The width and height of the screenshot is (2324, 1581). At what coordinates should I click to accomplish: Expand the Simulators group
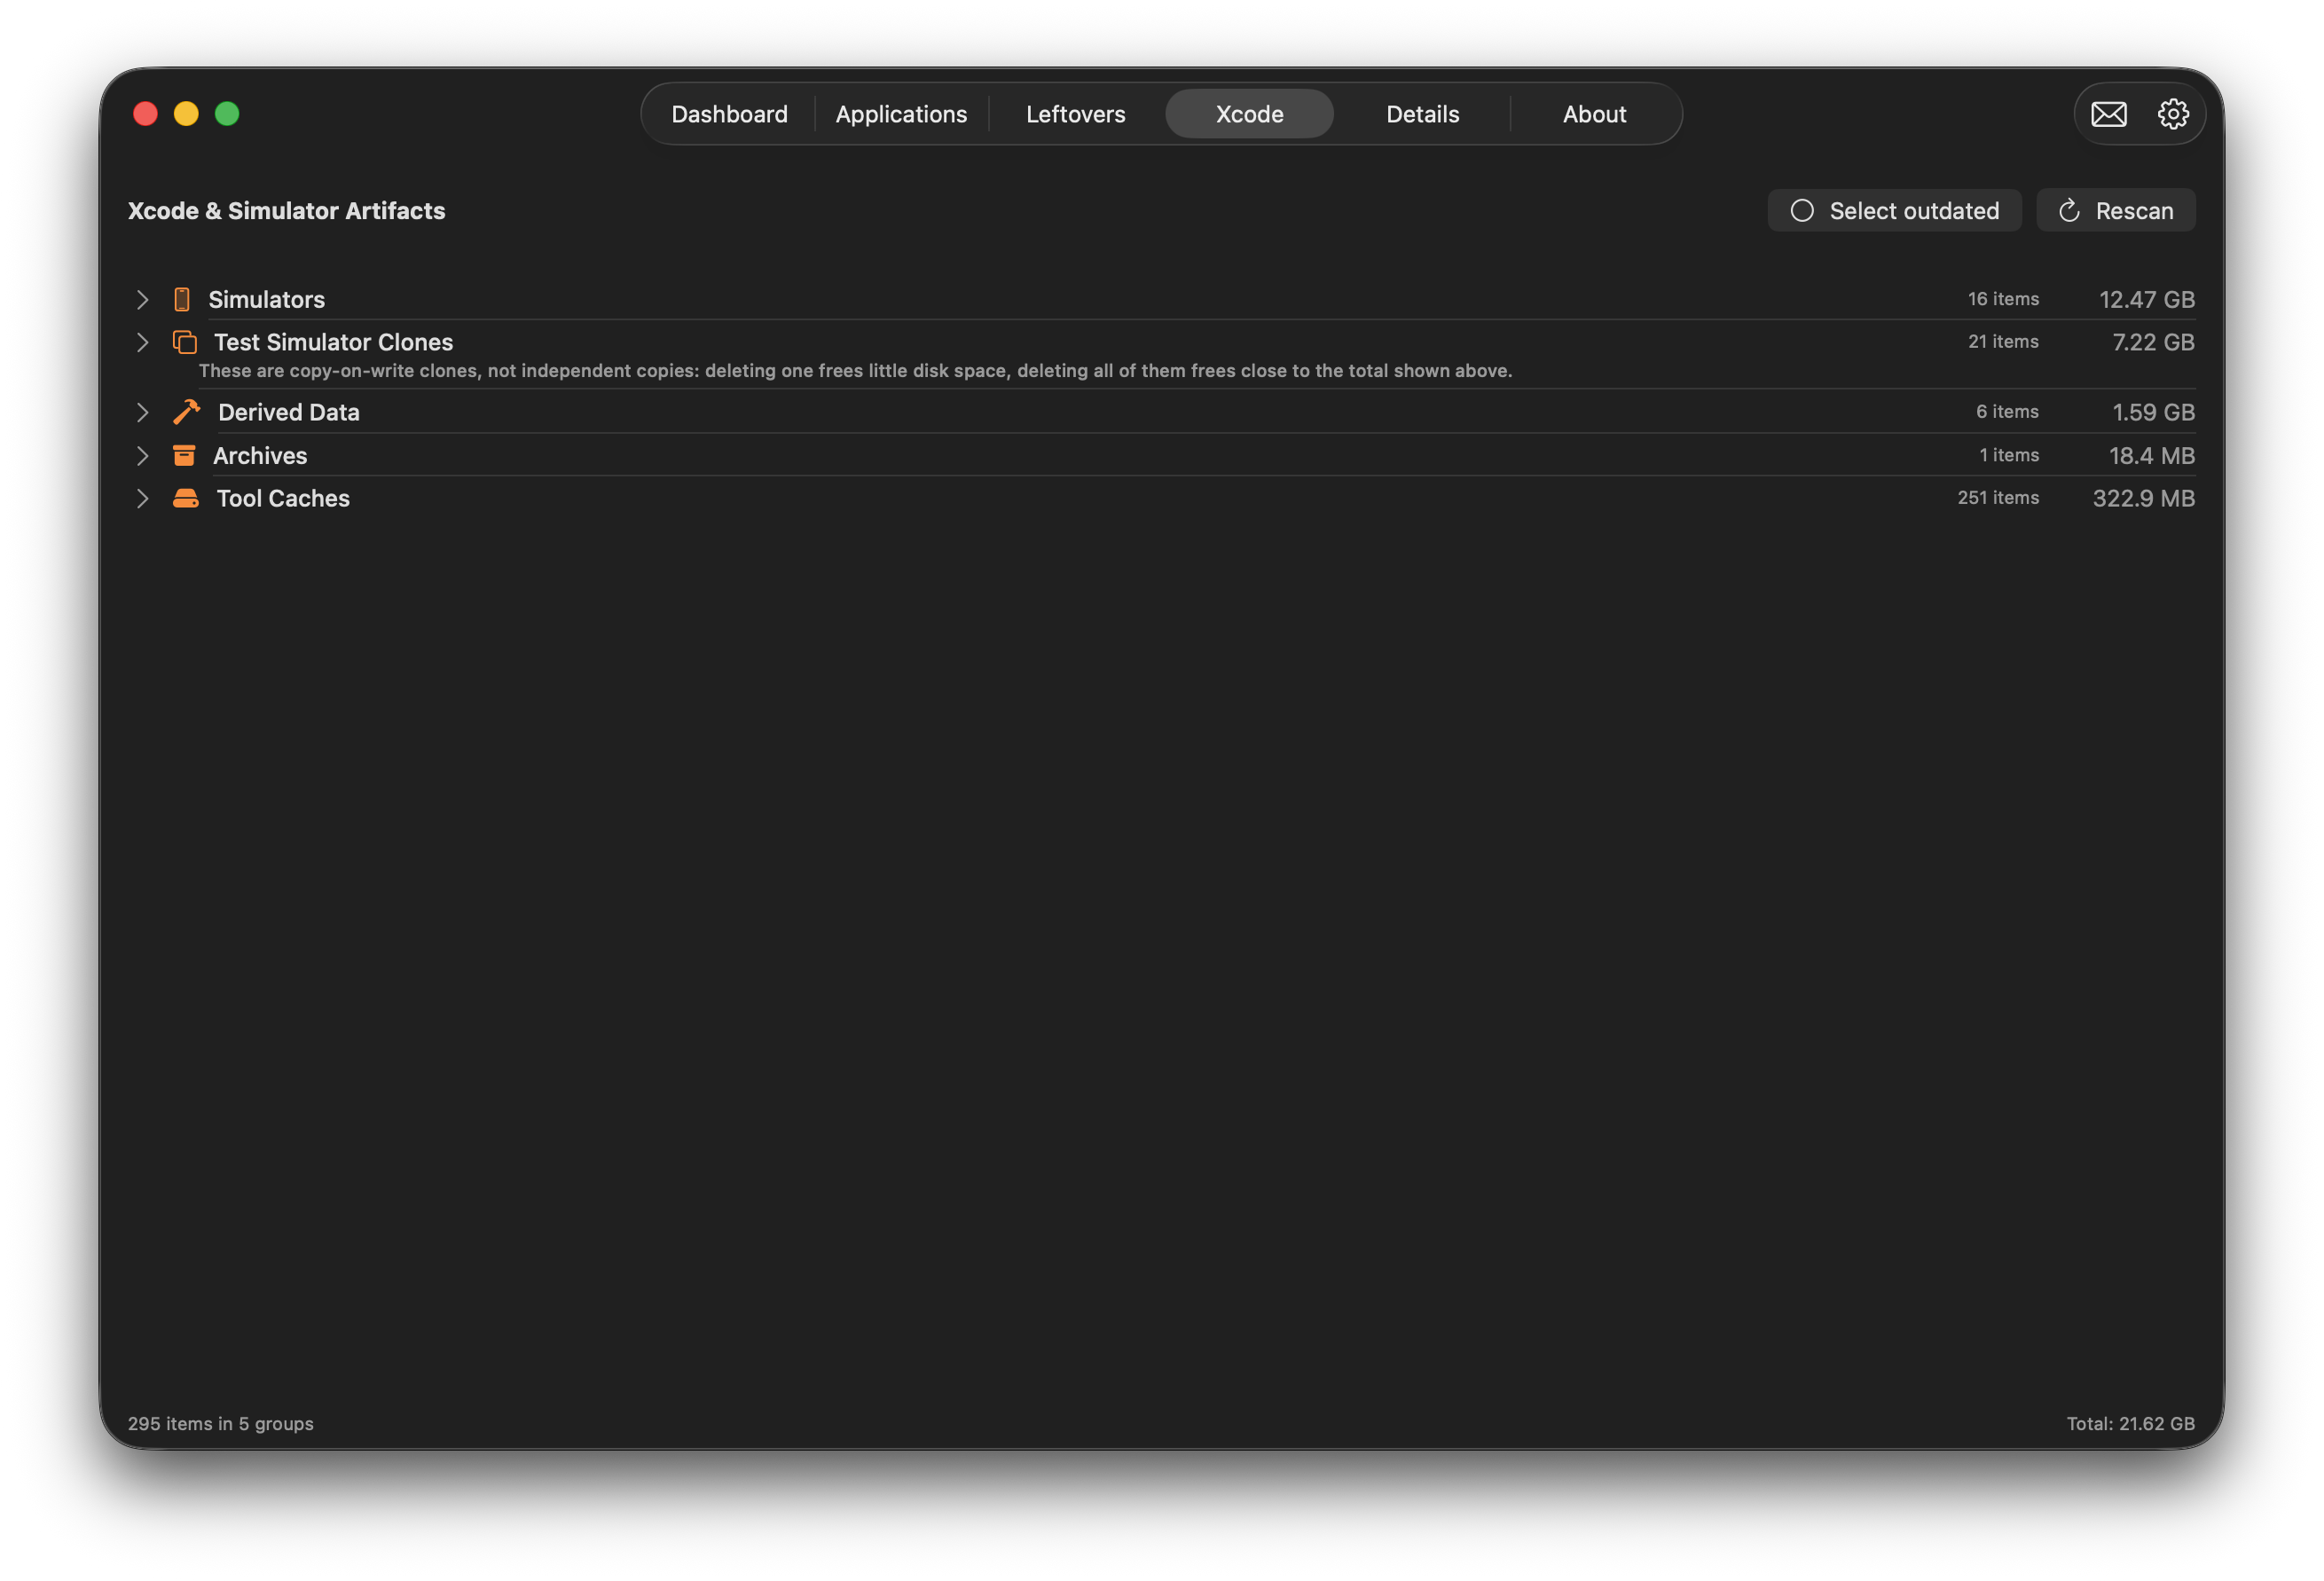[x=142, y=299]
